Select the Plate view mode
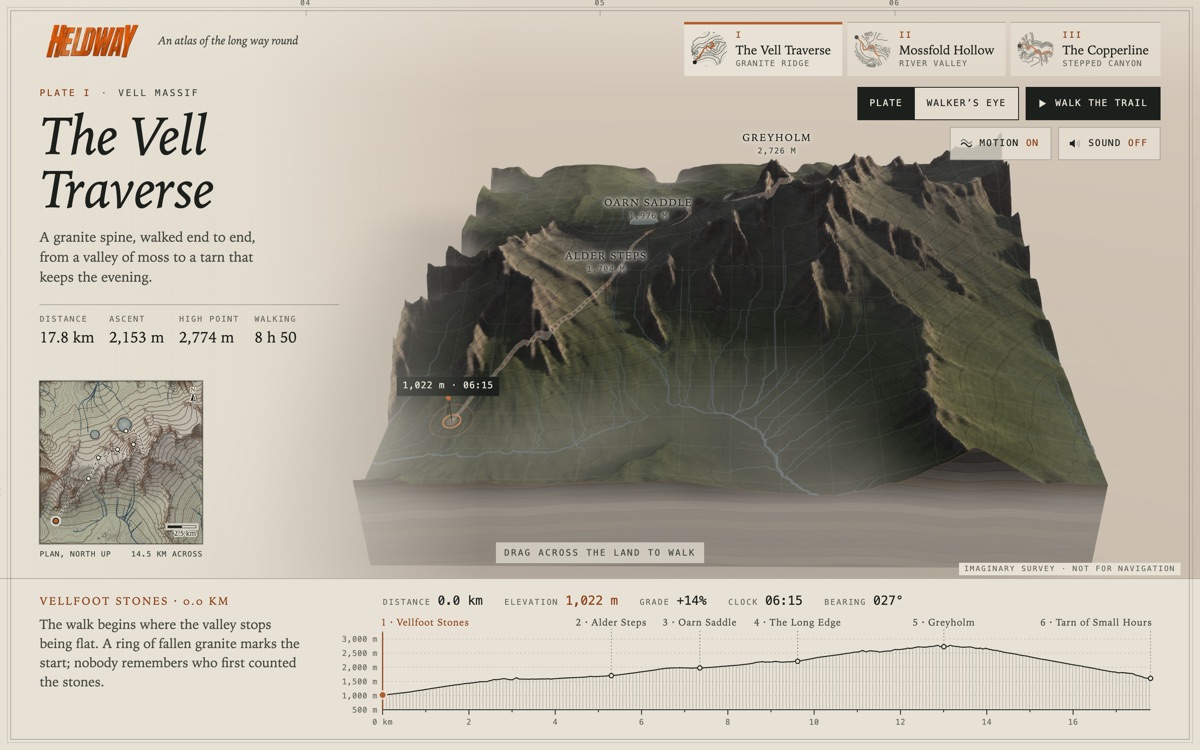Viewport: 1200px width, 750px height. pos(886,103)
